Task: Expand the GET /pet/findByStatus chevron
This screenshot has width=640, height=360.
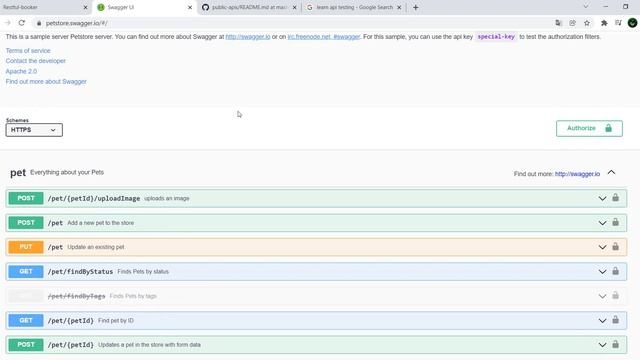Action: pyautogui.click(x=602, y=272)
